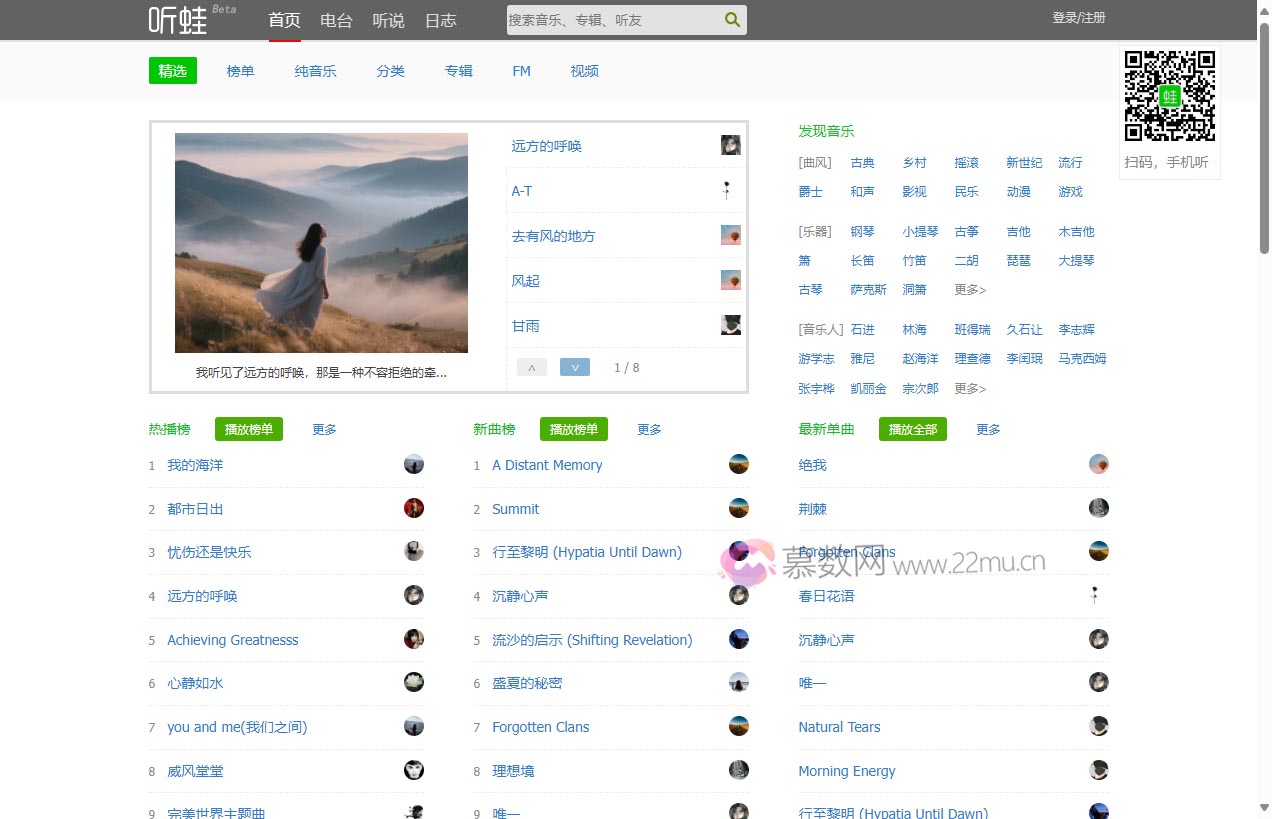
Task: Switch to the 榜单 tab
Action: click(240, 70)
